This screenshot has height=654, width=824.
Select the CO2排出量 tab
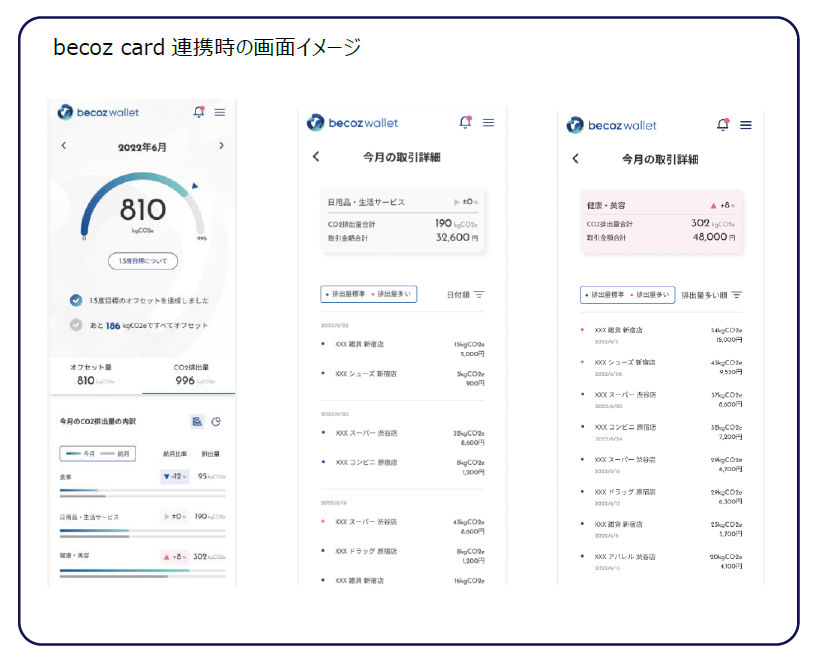(189, 374)
